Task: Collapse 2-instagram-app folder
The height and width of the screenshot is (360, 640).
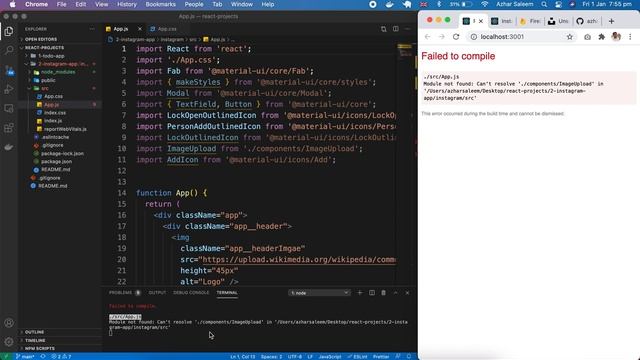Action: (x=62, y=64)
